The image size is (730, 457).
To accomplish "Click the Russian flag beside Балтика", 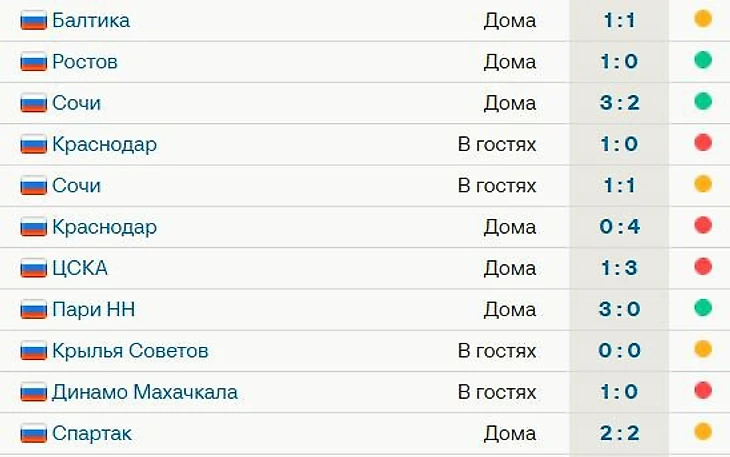I will click(34, 20).
